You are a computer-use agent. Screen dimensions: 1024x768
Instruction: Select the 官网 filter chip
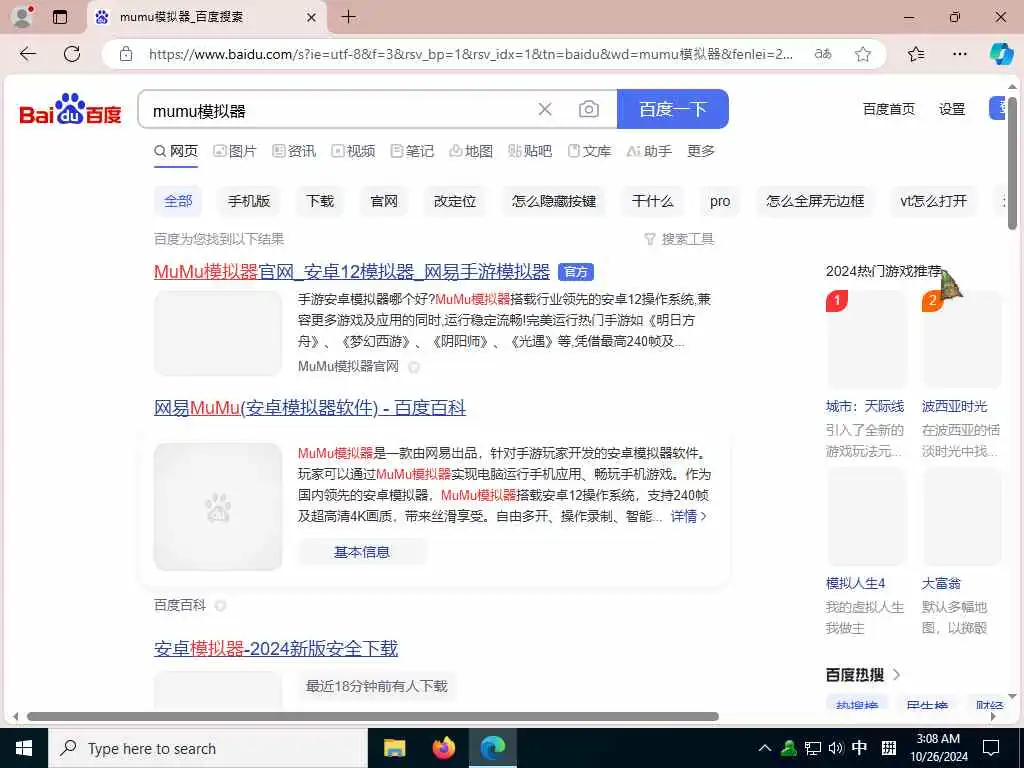pyautogui.click(x=384, y=201)
